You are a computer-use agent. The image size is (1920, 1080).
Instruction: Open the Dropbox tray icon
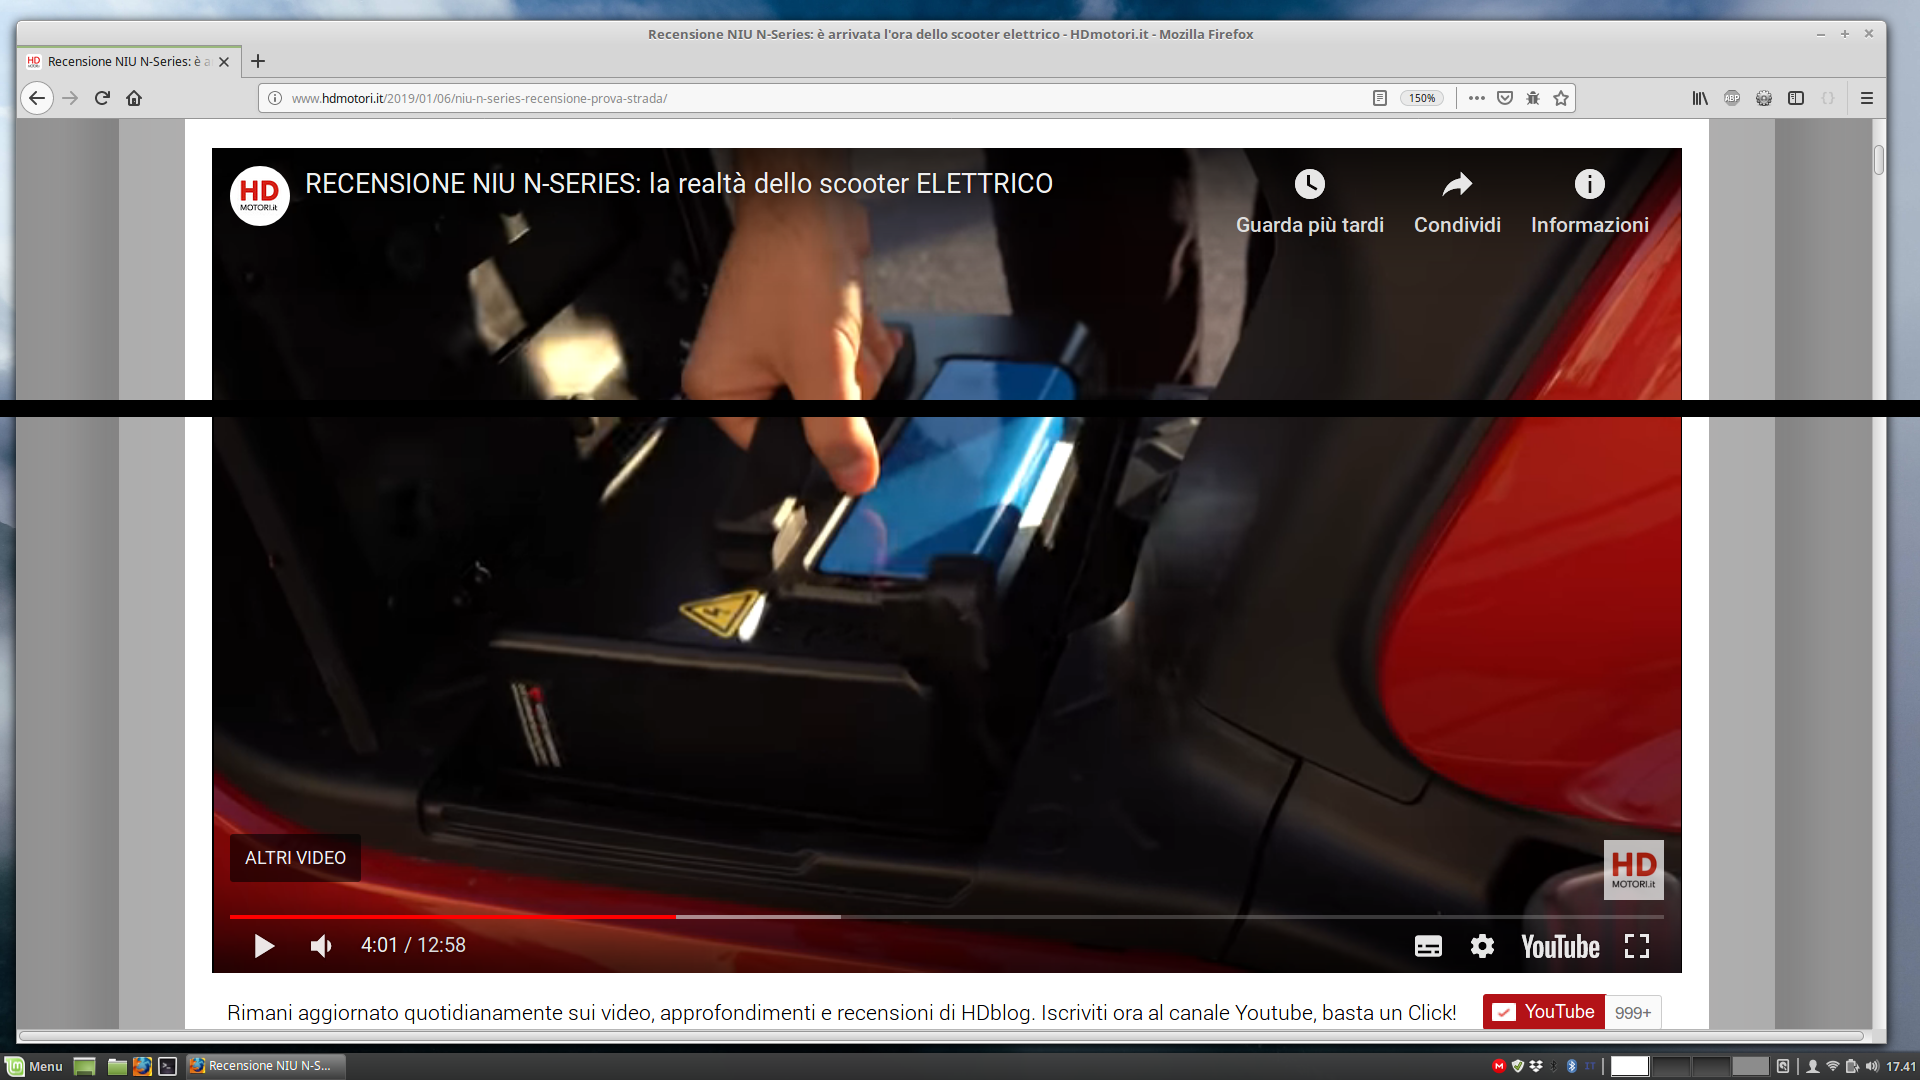1536,1066
